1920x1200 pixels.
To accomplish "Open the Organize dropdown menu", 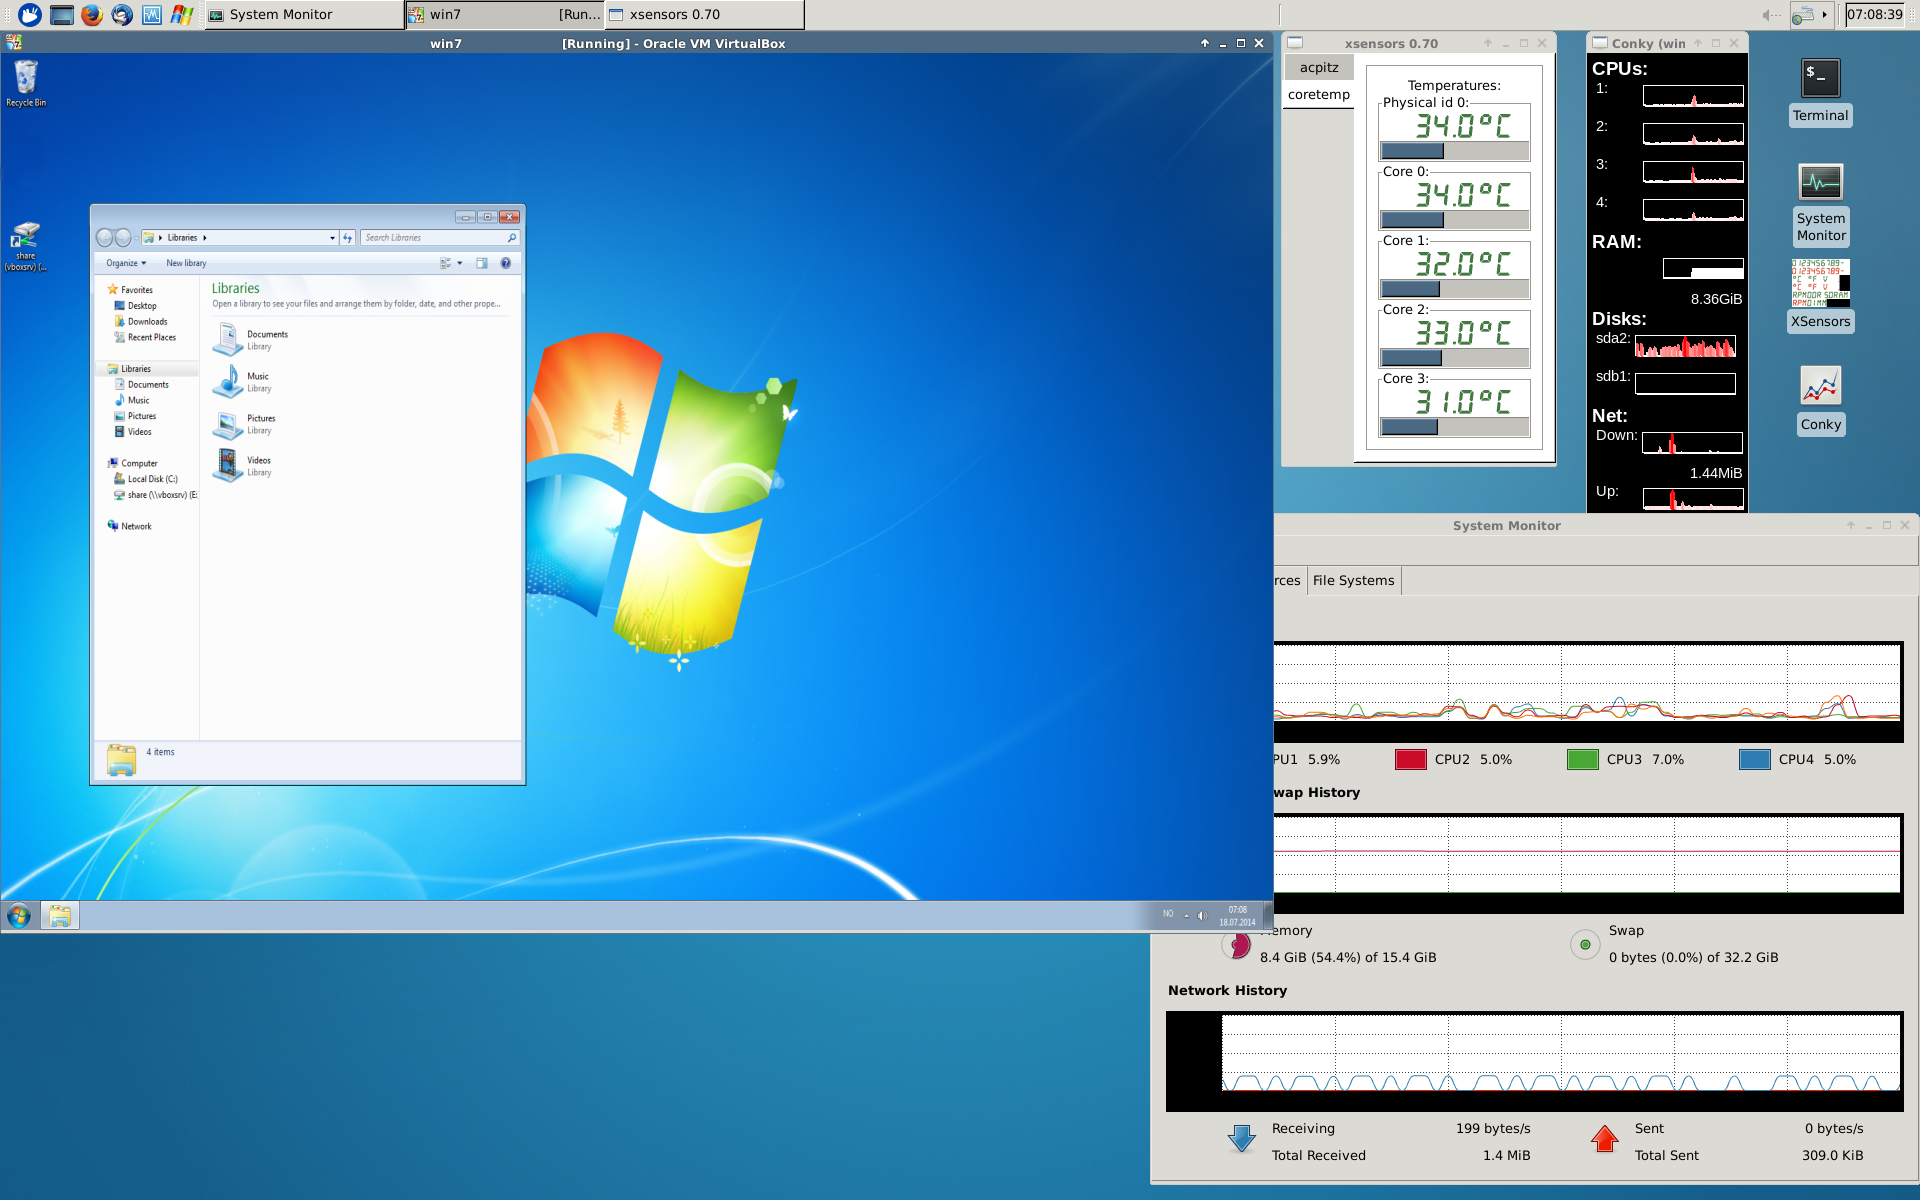I will pos(126,263).
